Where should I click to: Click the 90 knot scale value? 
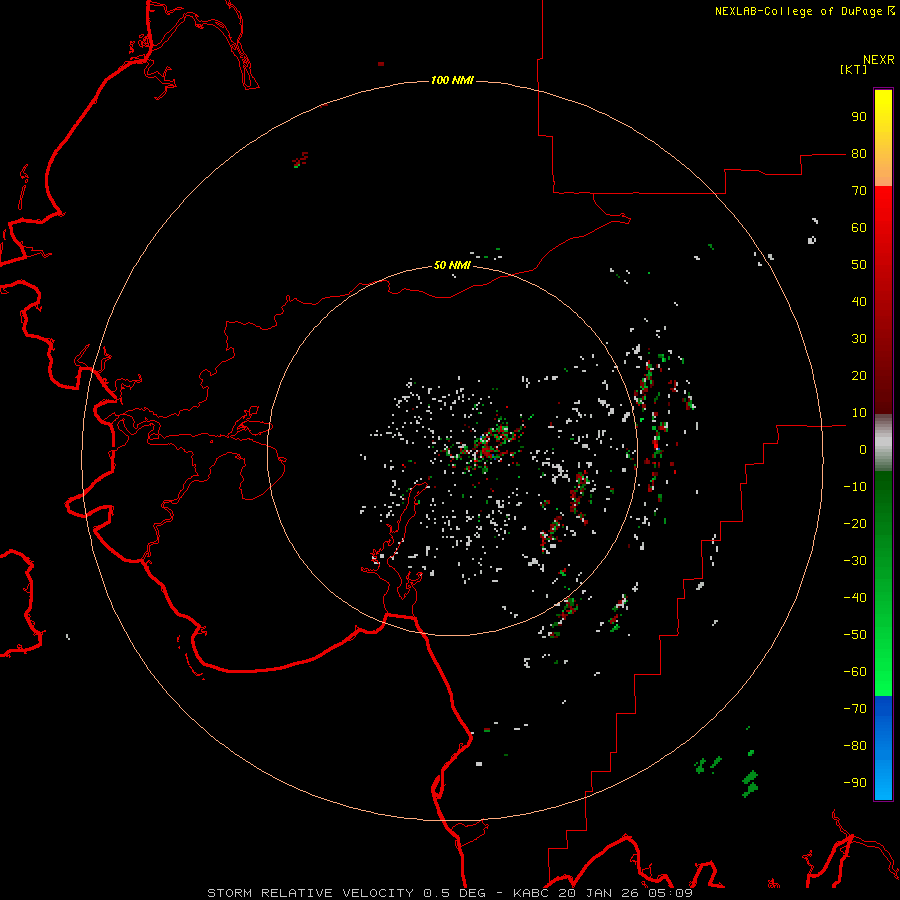tap(859, 117)
